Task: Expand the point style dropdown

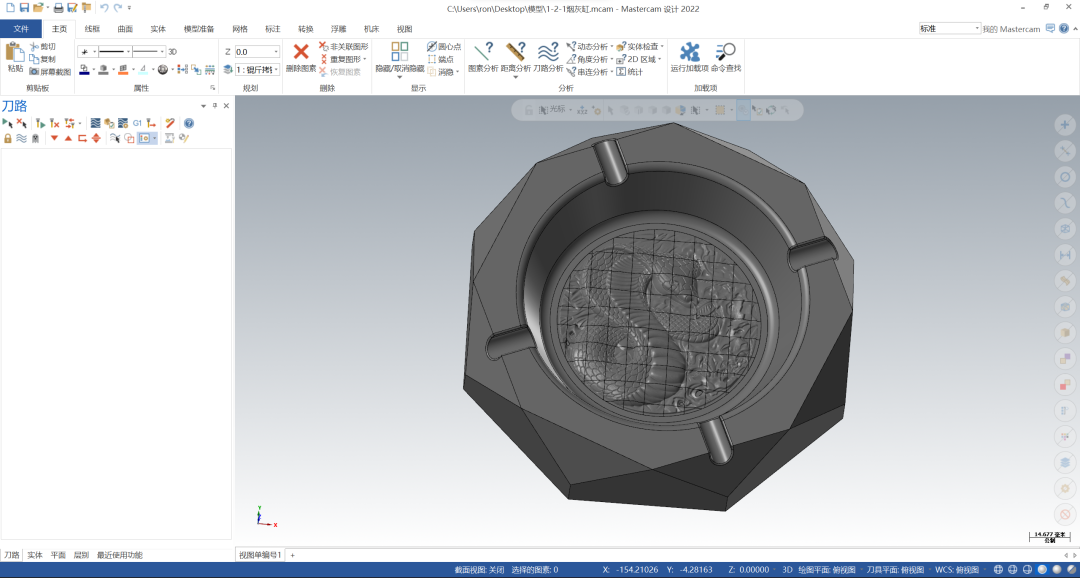Action: (x=94, y=52)
